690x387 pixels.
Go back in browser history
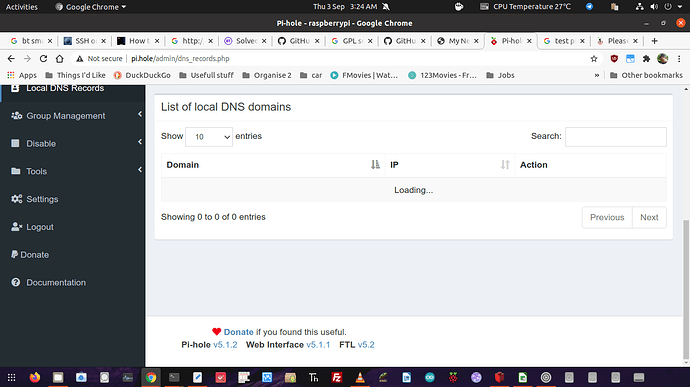point(11,59)
